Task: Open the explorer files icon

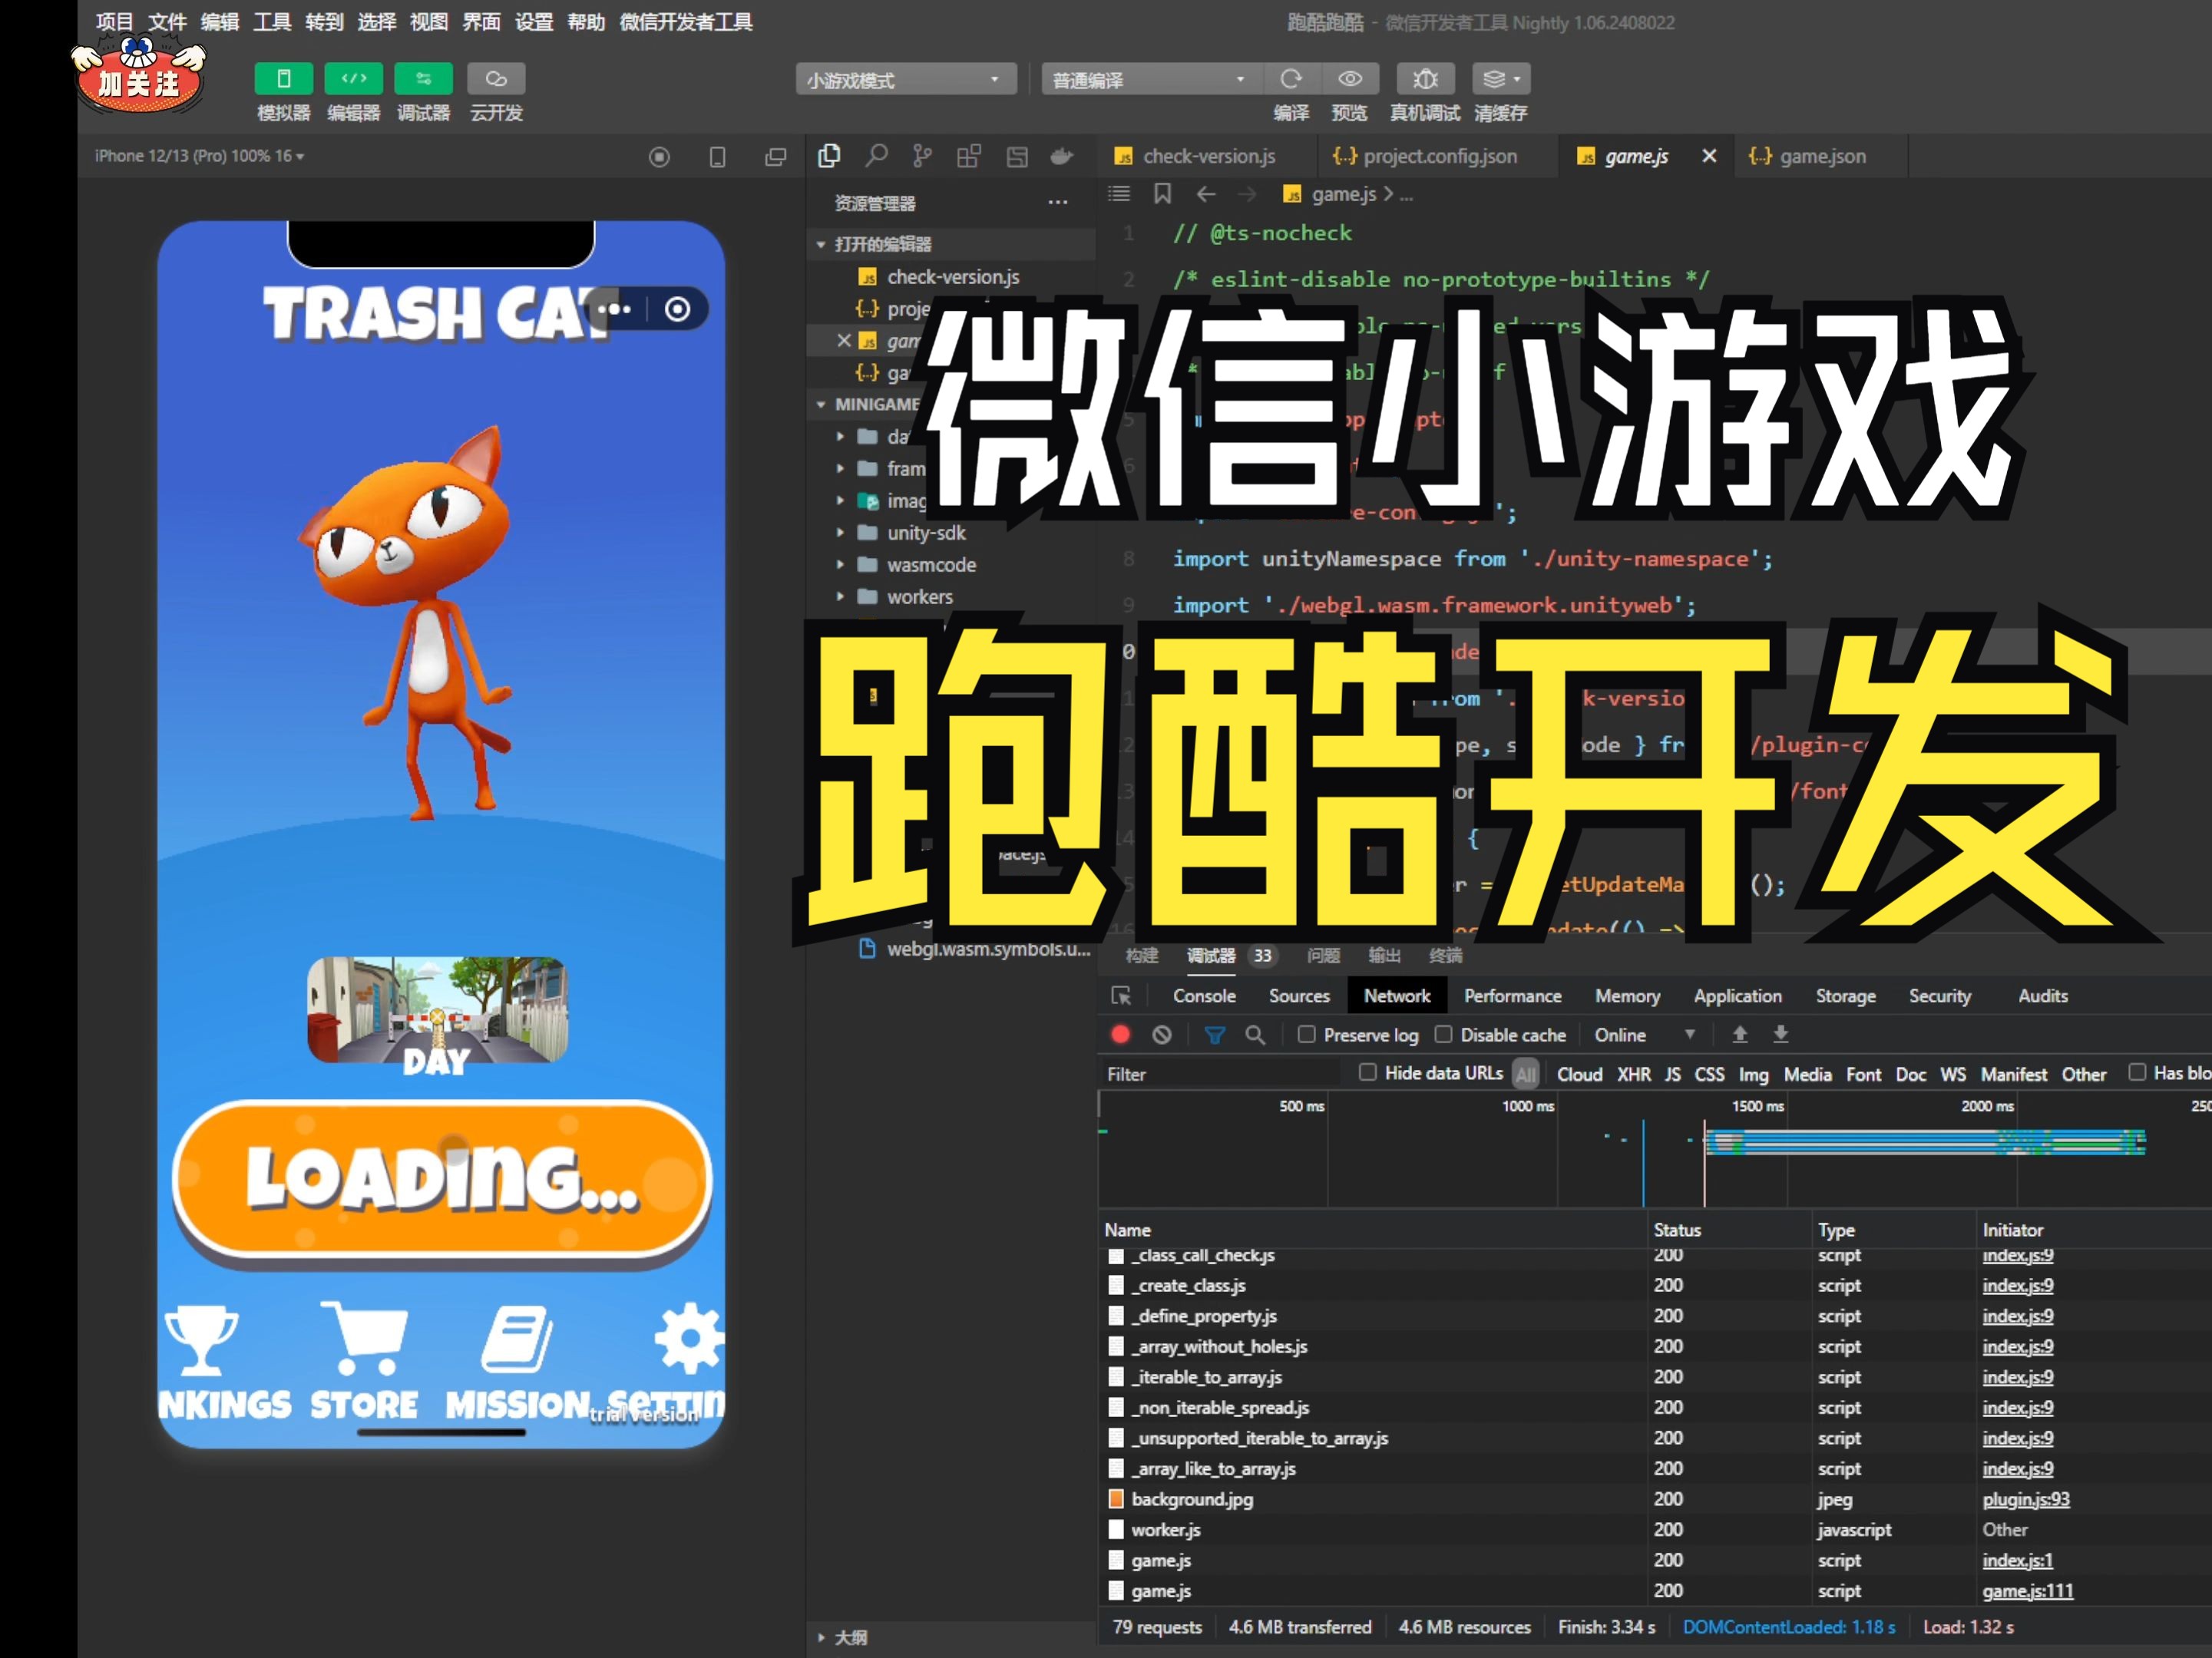Action: click(828, 156)
